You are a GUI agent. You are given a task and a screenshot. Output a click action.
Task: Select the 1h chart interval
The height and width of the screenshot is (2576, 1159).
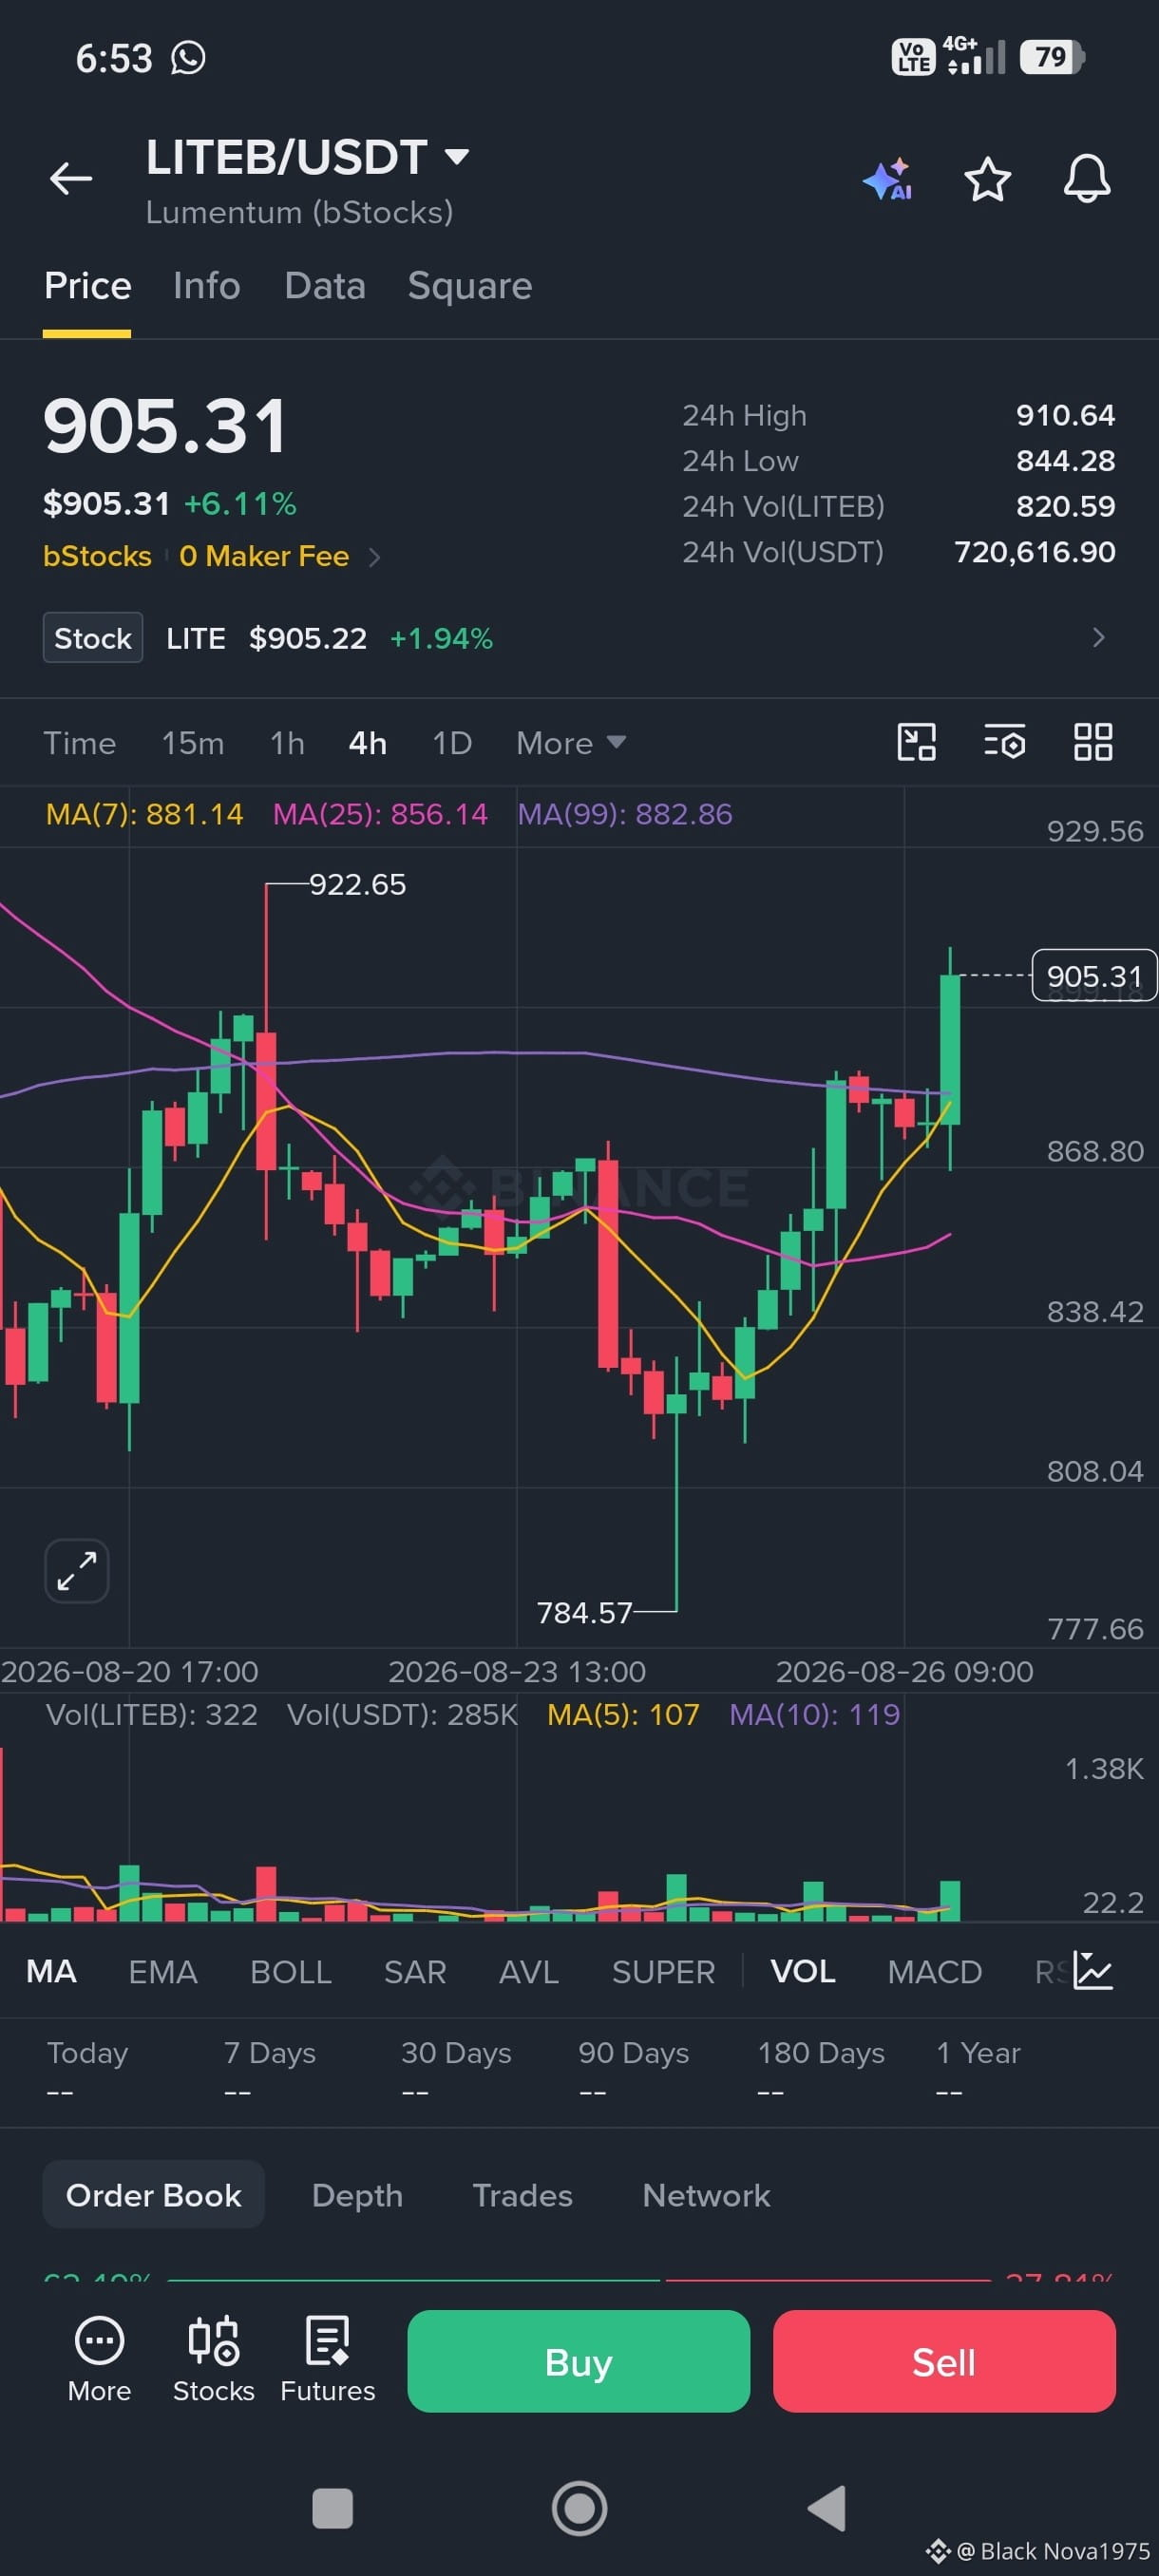pos(287,743)
